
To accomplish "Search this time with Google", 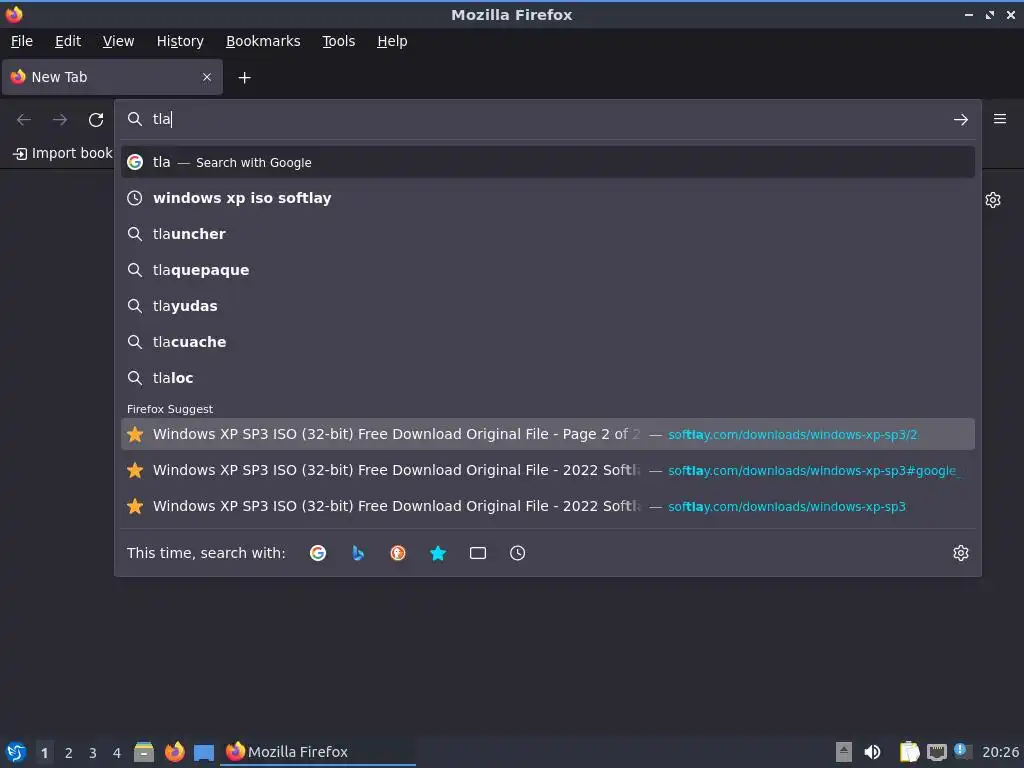I will click(318, 553).
